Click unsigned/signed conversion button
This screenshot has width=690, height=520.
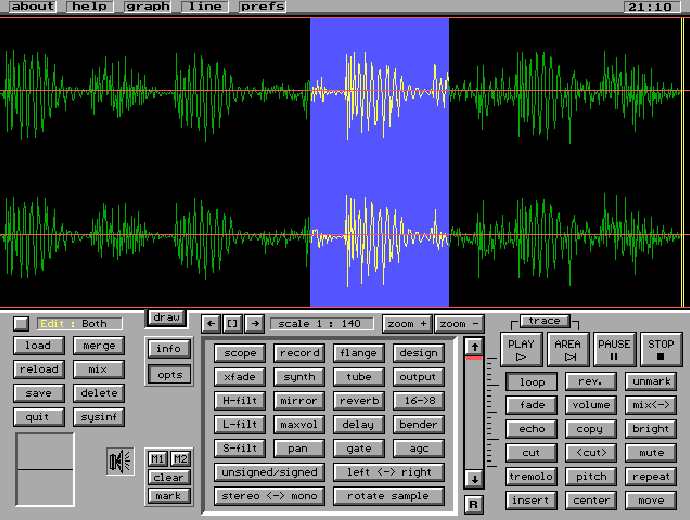(269, 472)
